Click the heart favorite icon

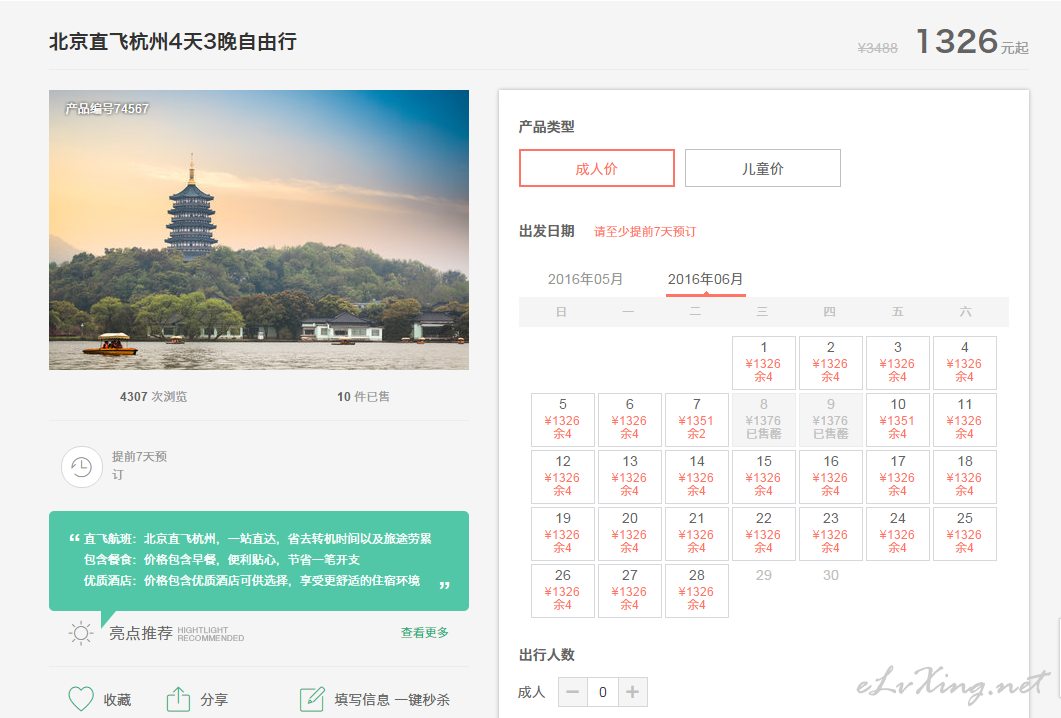click(x=81, y=698)
